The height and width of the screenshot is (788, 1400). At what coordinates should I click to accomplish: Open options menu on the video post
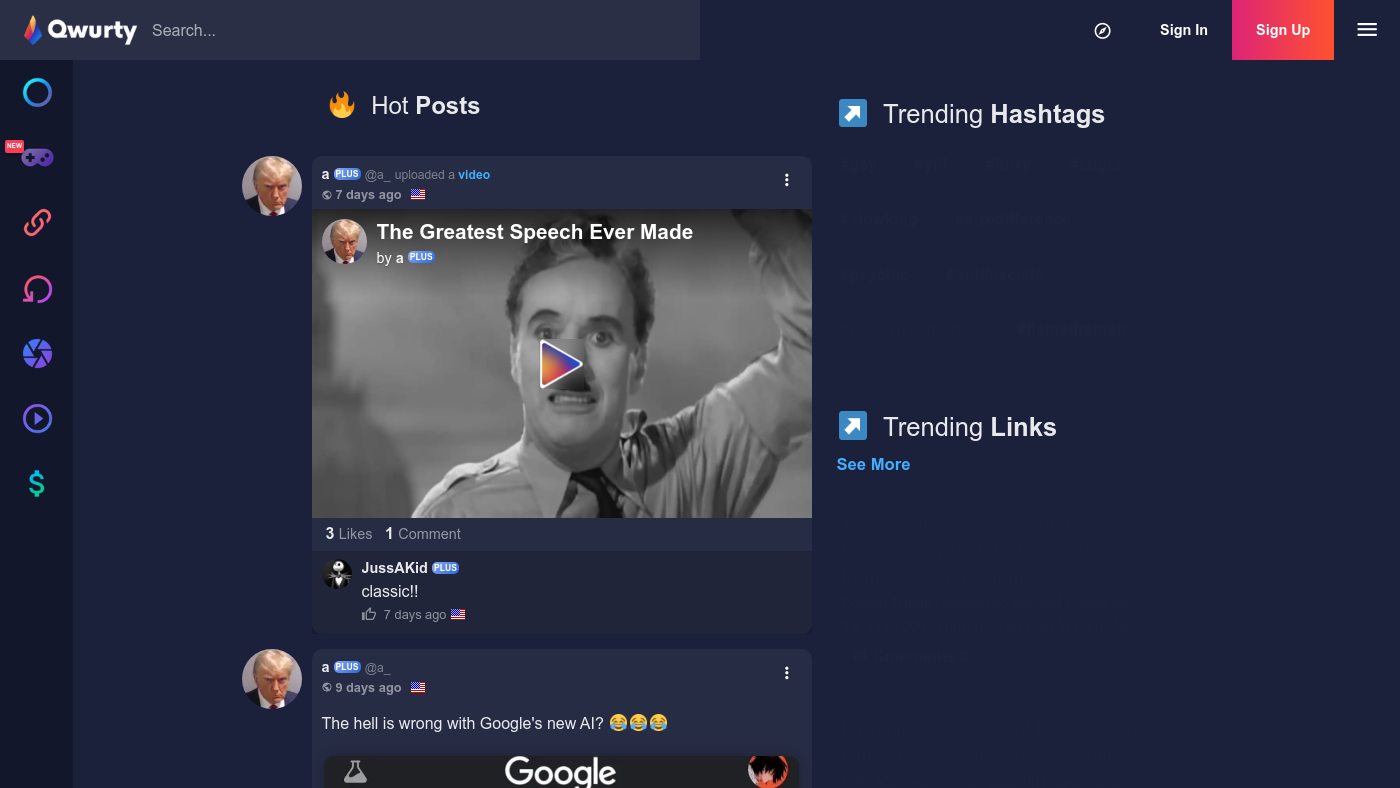(x=787, y=180)
